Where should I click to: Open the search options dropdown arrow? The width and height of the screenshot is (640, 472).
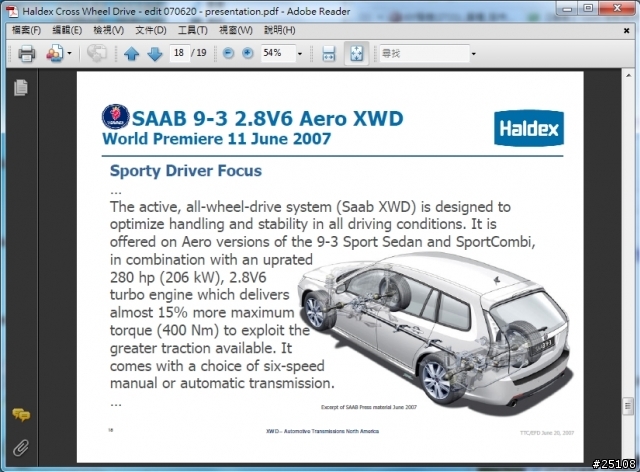pyautogui.click(x=473, y=53)
